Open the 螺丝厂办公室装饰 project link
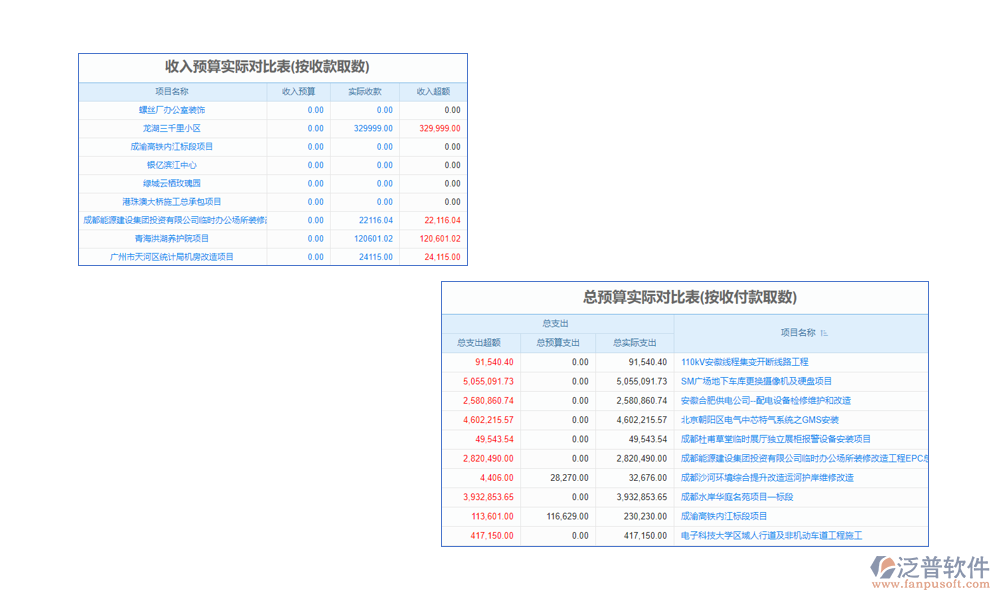This screenshot has height=600, width=1000. pyautogui.click(x=172, y=110)
